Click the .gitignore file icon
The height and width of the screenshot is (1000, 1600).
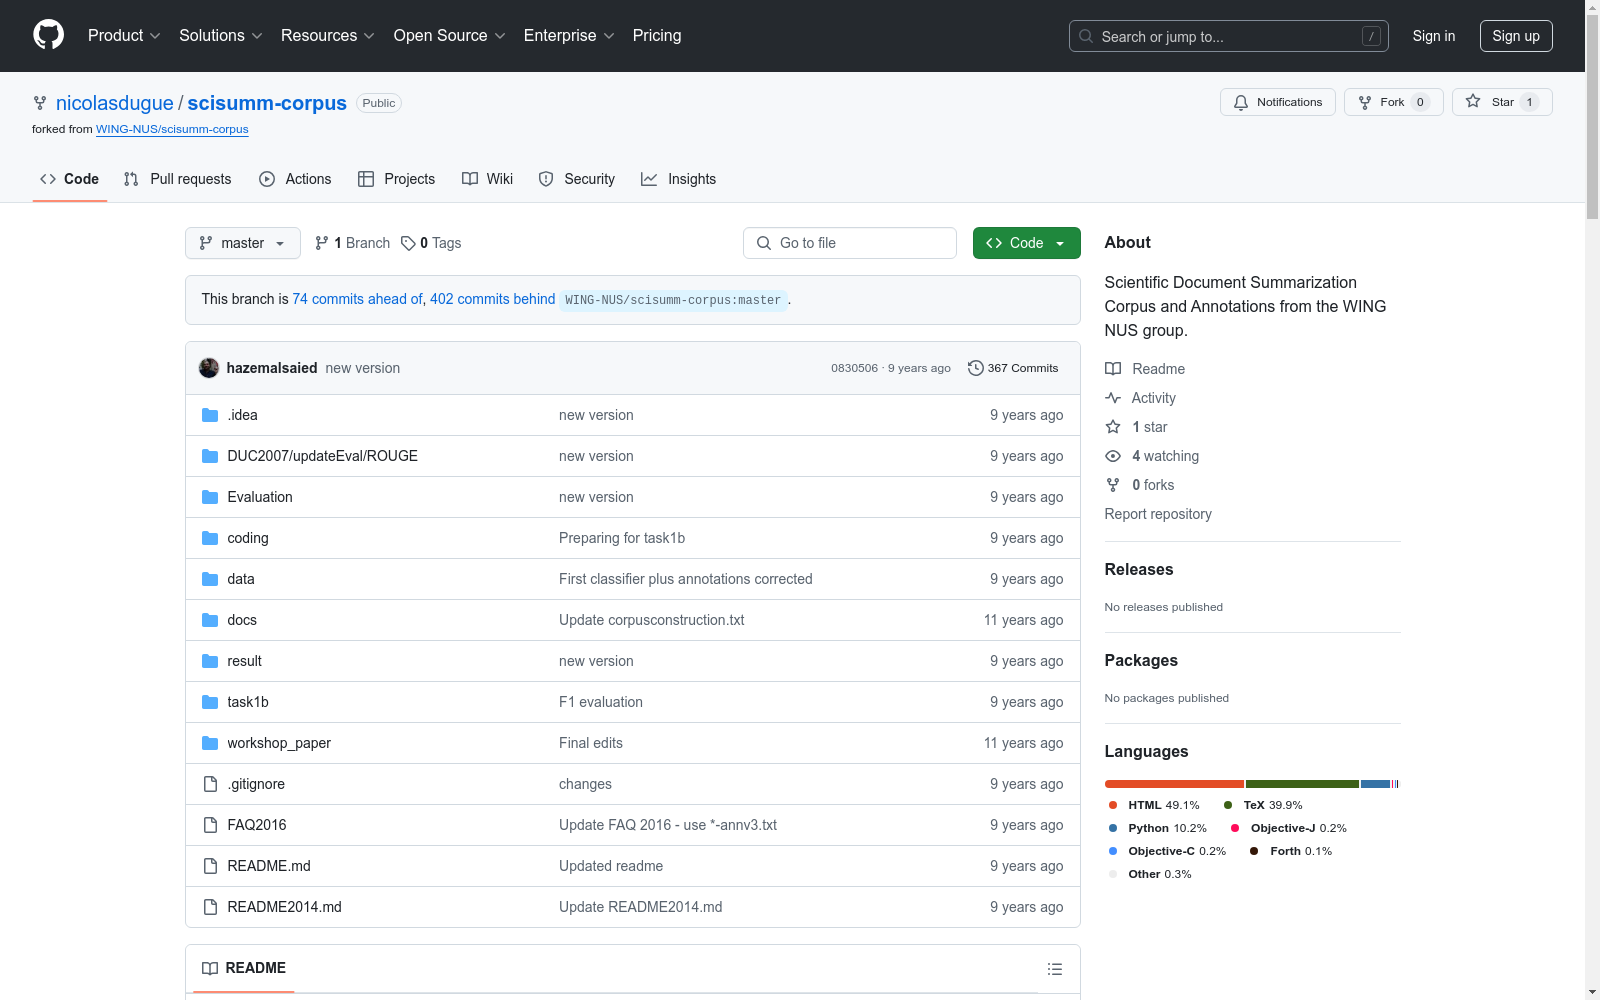[210, 784]
